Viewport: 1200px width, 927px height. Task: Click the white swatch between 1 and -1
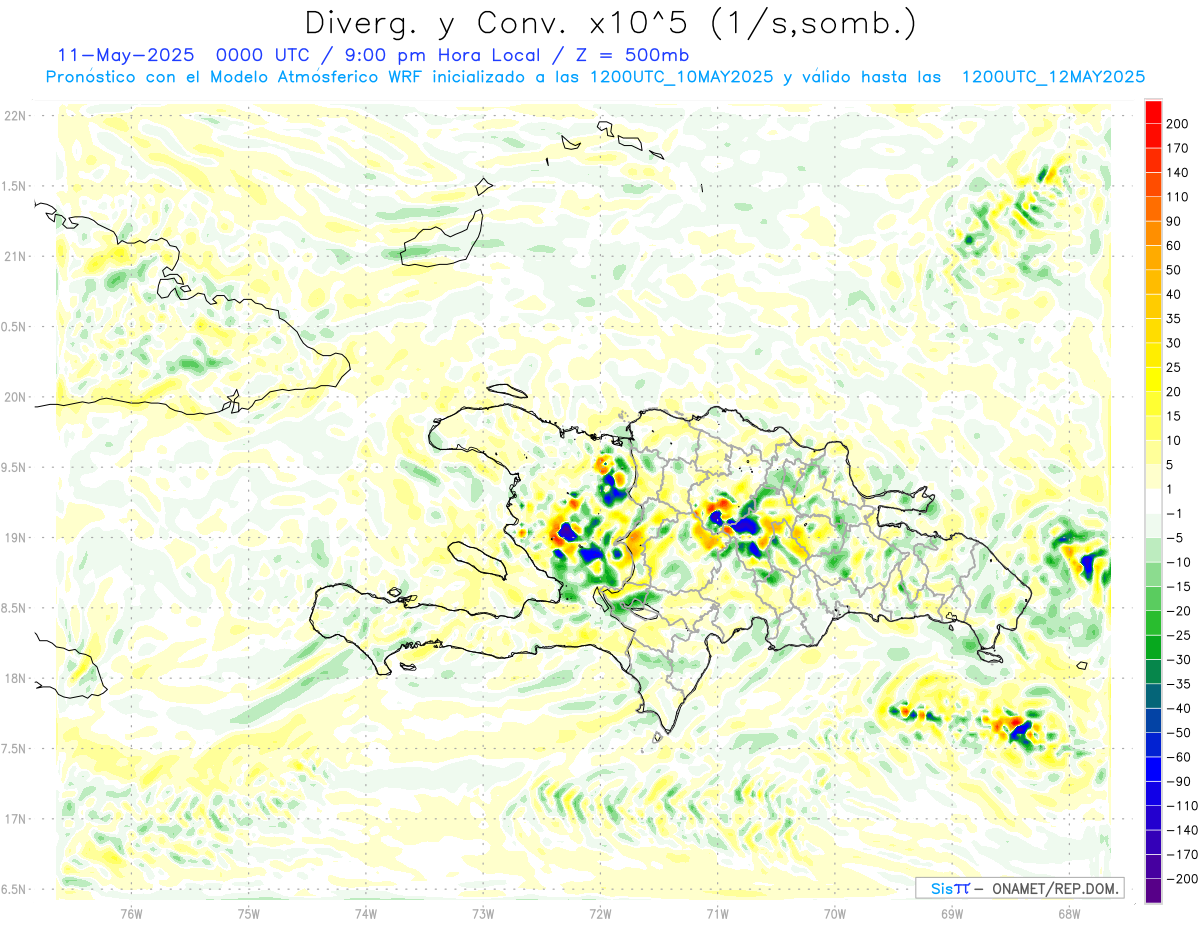coord(1153,502)
